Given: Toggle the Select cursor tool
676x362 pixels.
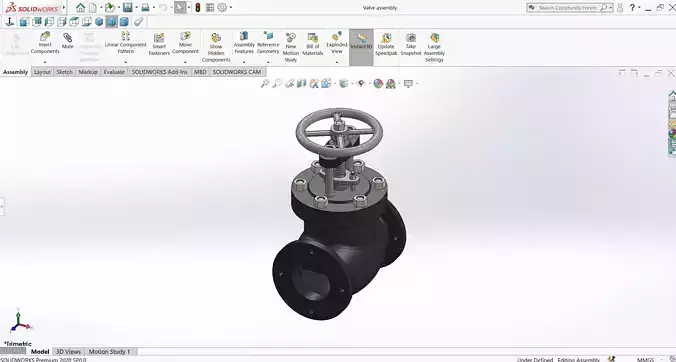Looking at the screenshot, I should [180, 7].
